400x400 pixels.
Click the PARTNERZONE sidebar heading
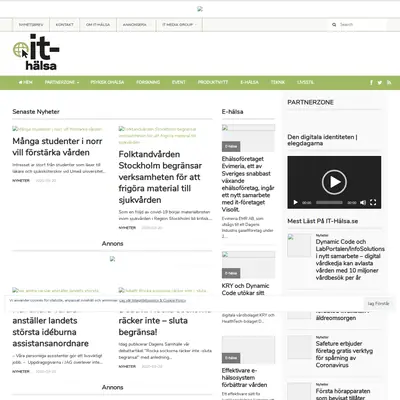pyautogui.click(x=310, y=102)
